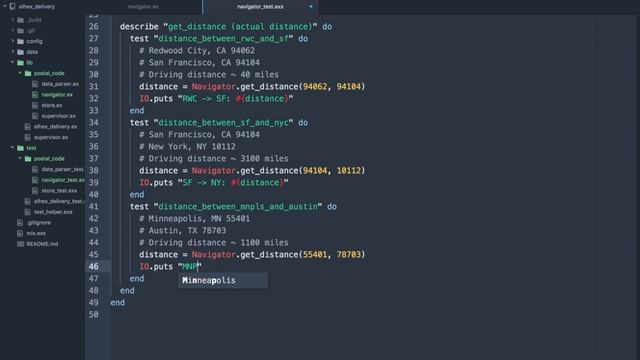Click the data_parser_test file icon
Viewport: 640px width, 360px height.
35,169
